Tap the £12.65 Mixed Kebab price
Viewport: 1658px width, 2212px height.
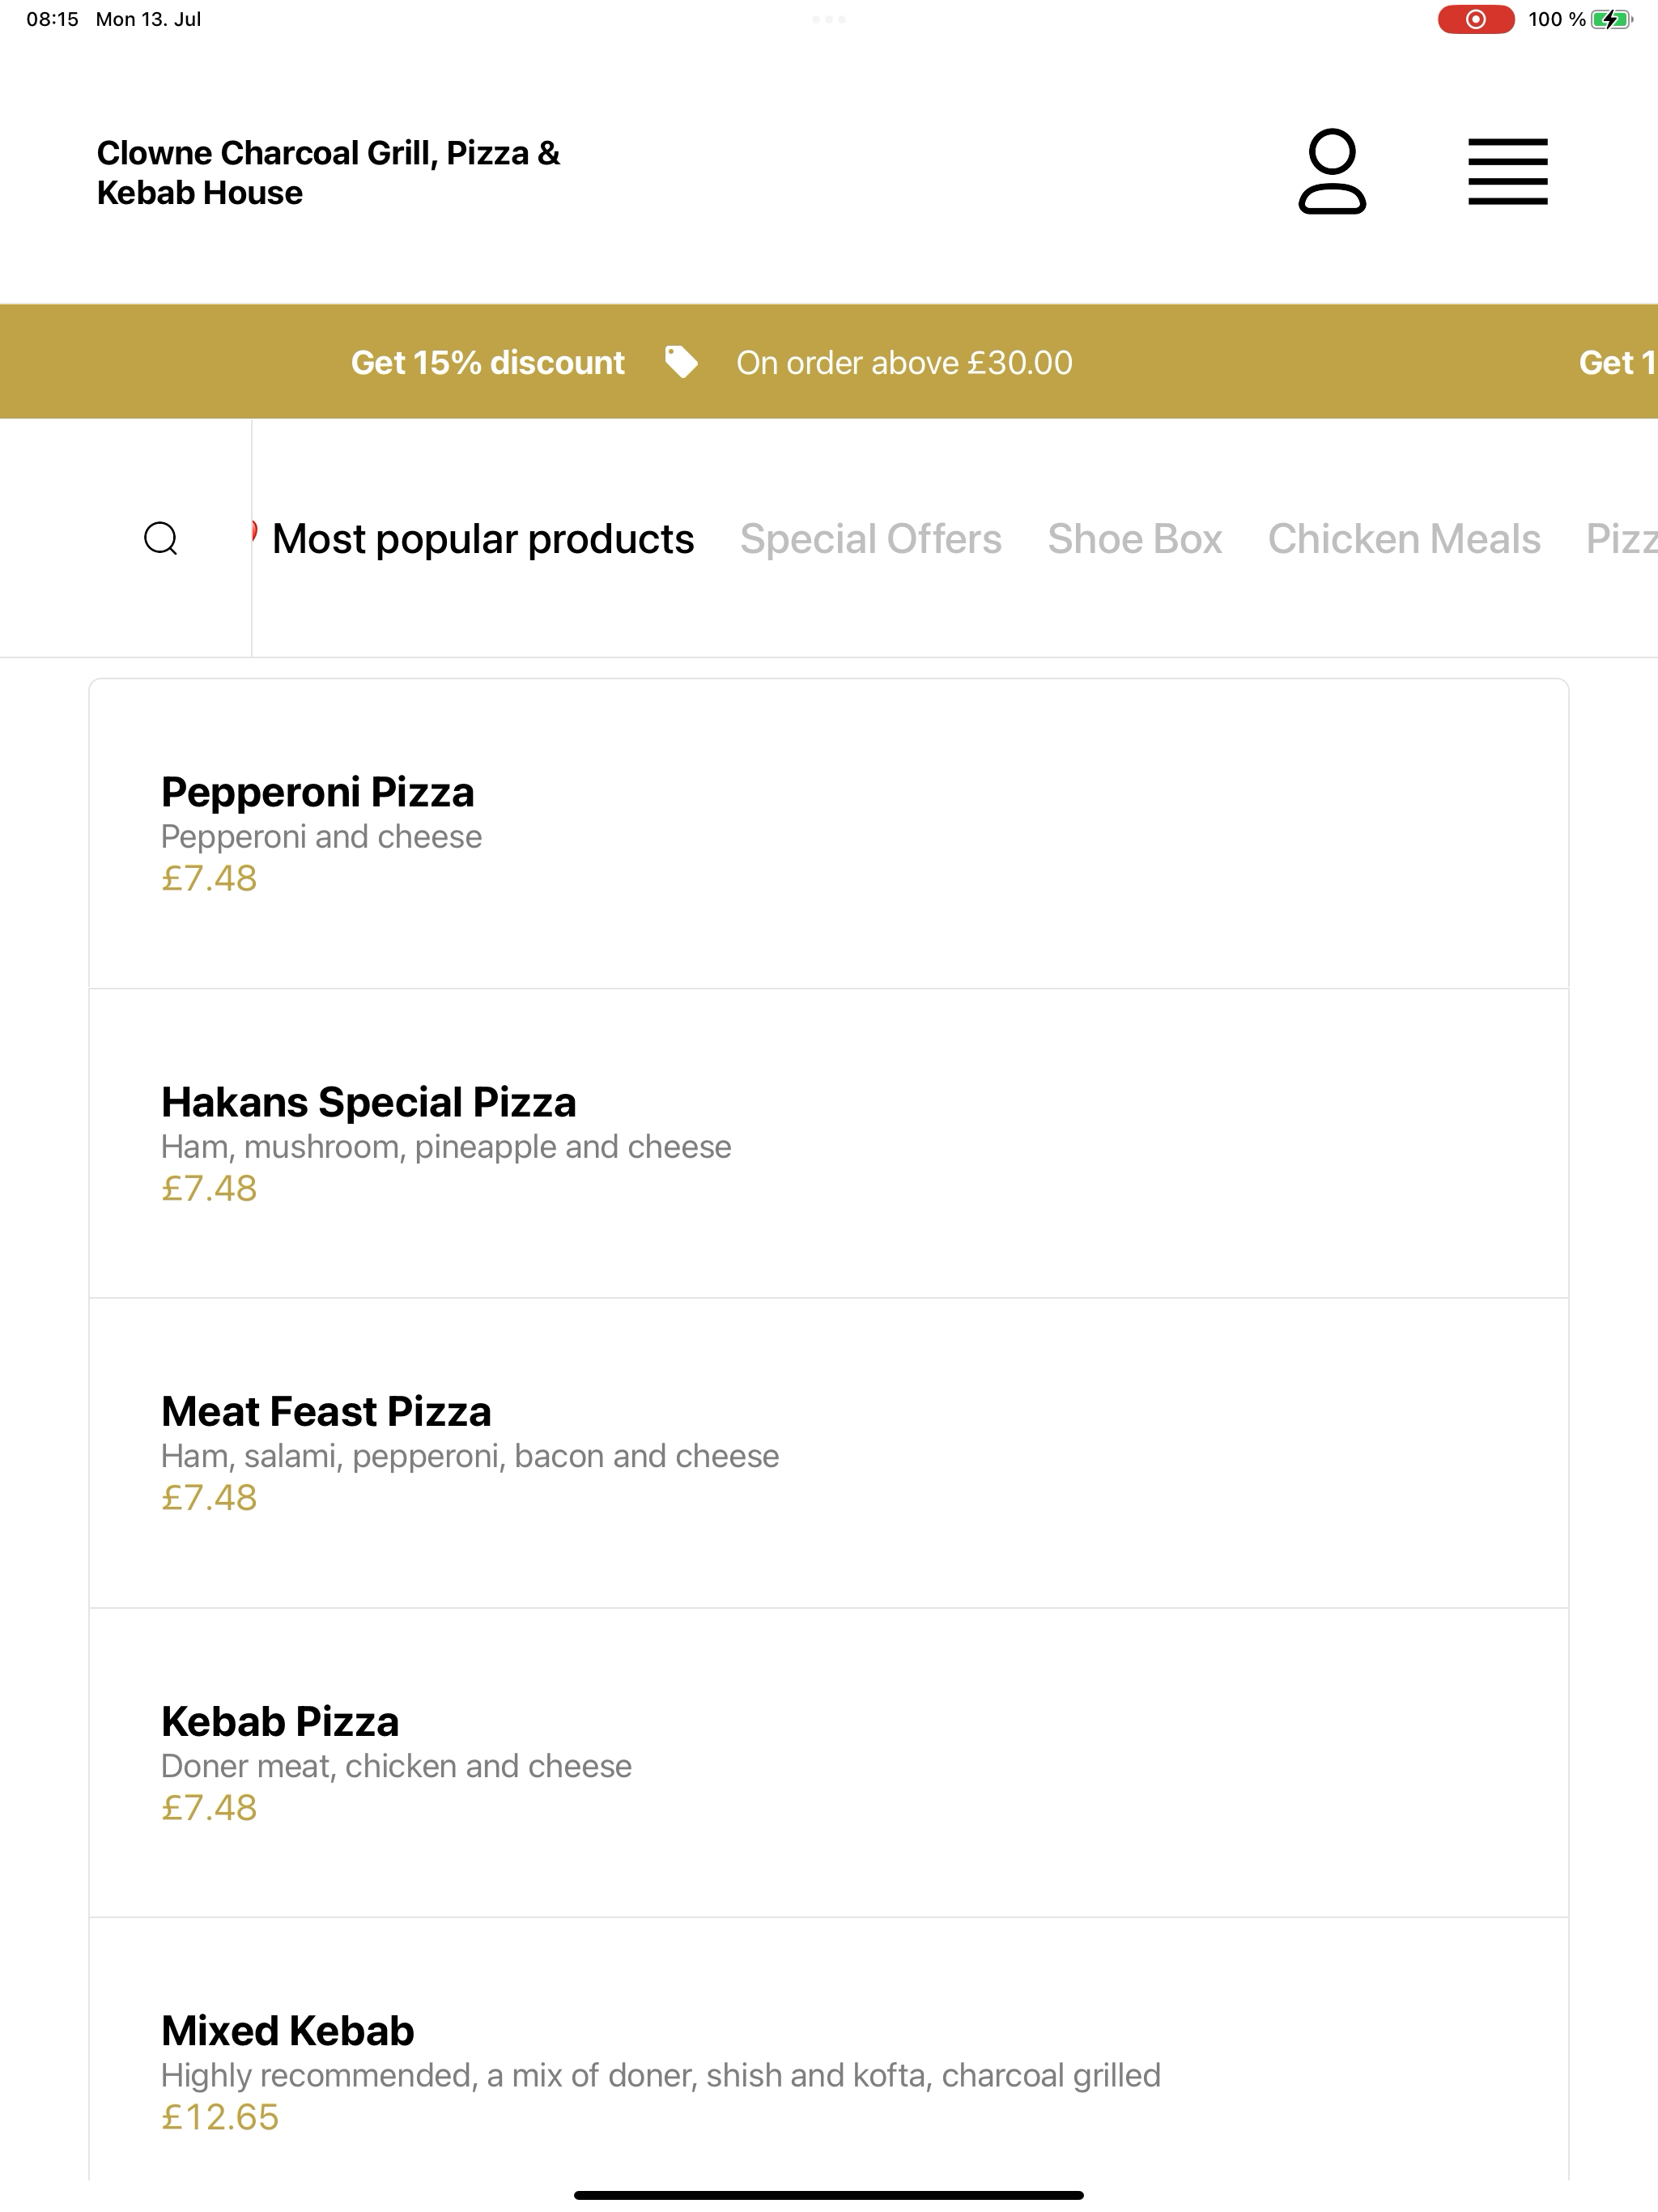pyautogui.click(x=220, y=2117)
